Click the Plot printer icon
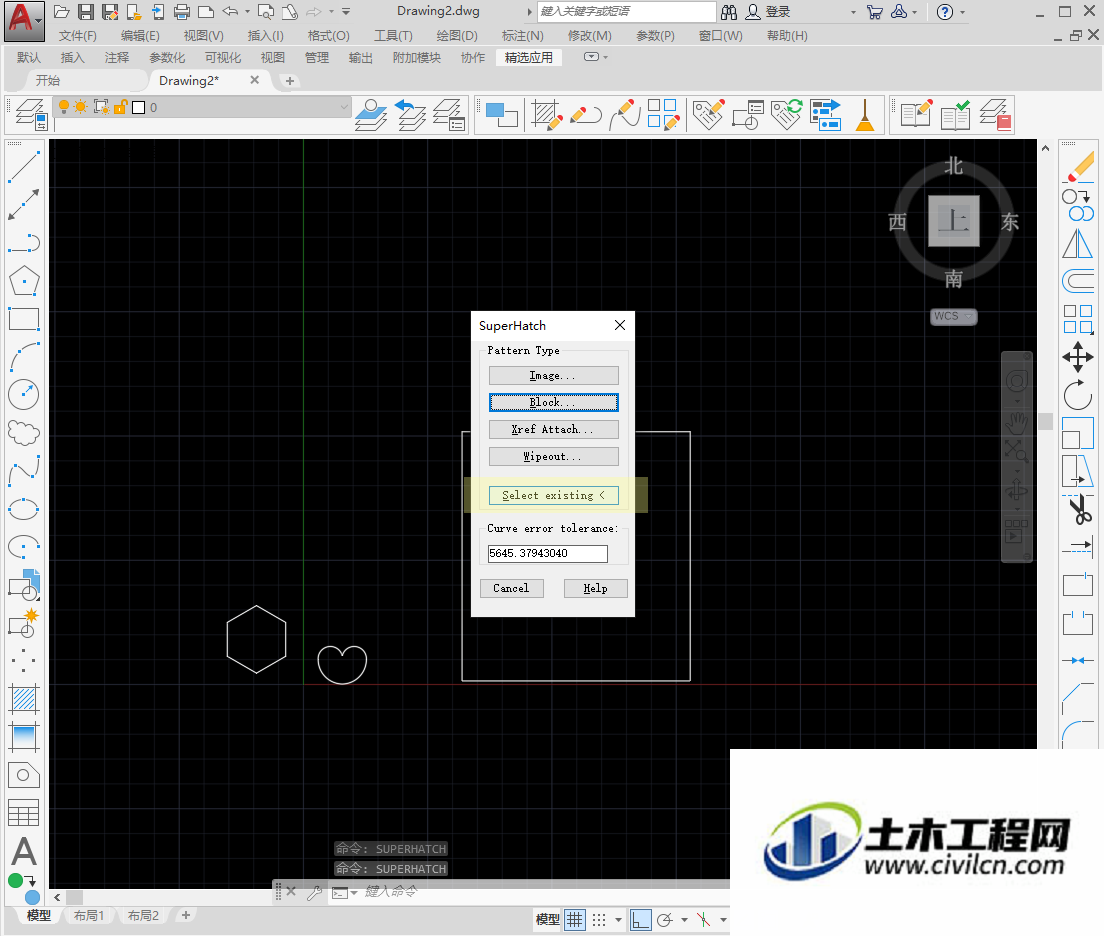This screenshot has height=936, width=1104. pos(182,12)
